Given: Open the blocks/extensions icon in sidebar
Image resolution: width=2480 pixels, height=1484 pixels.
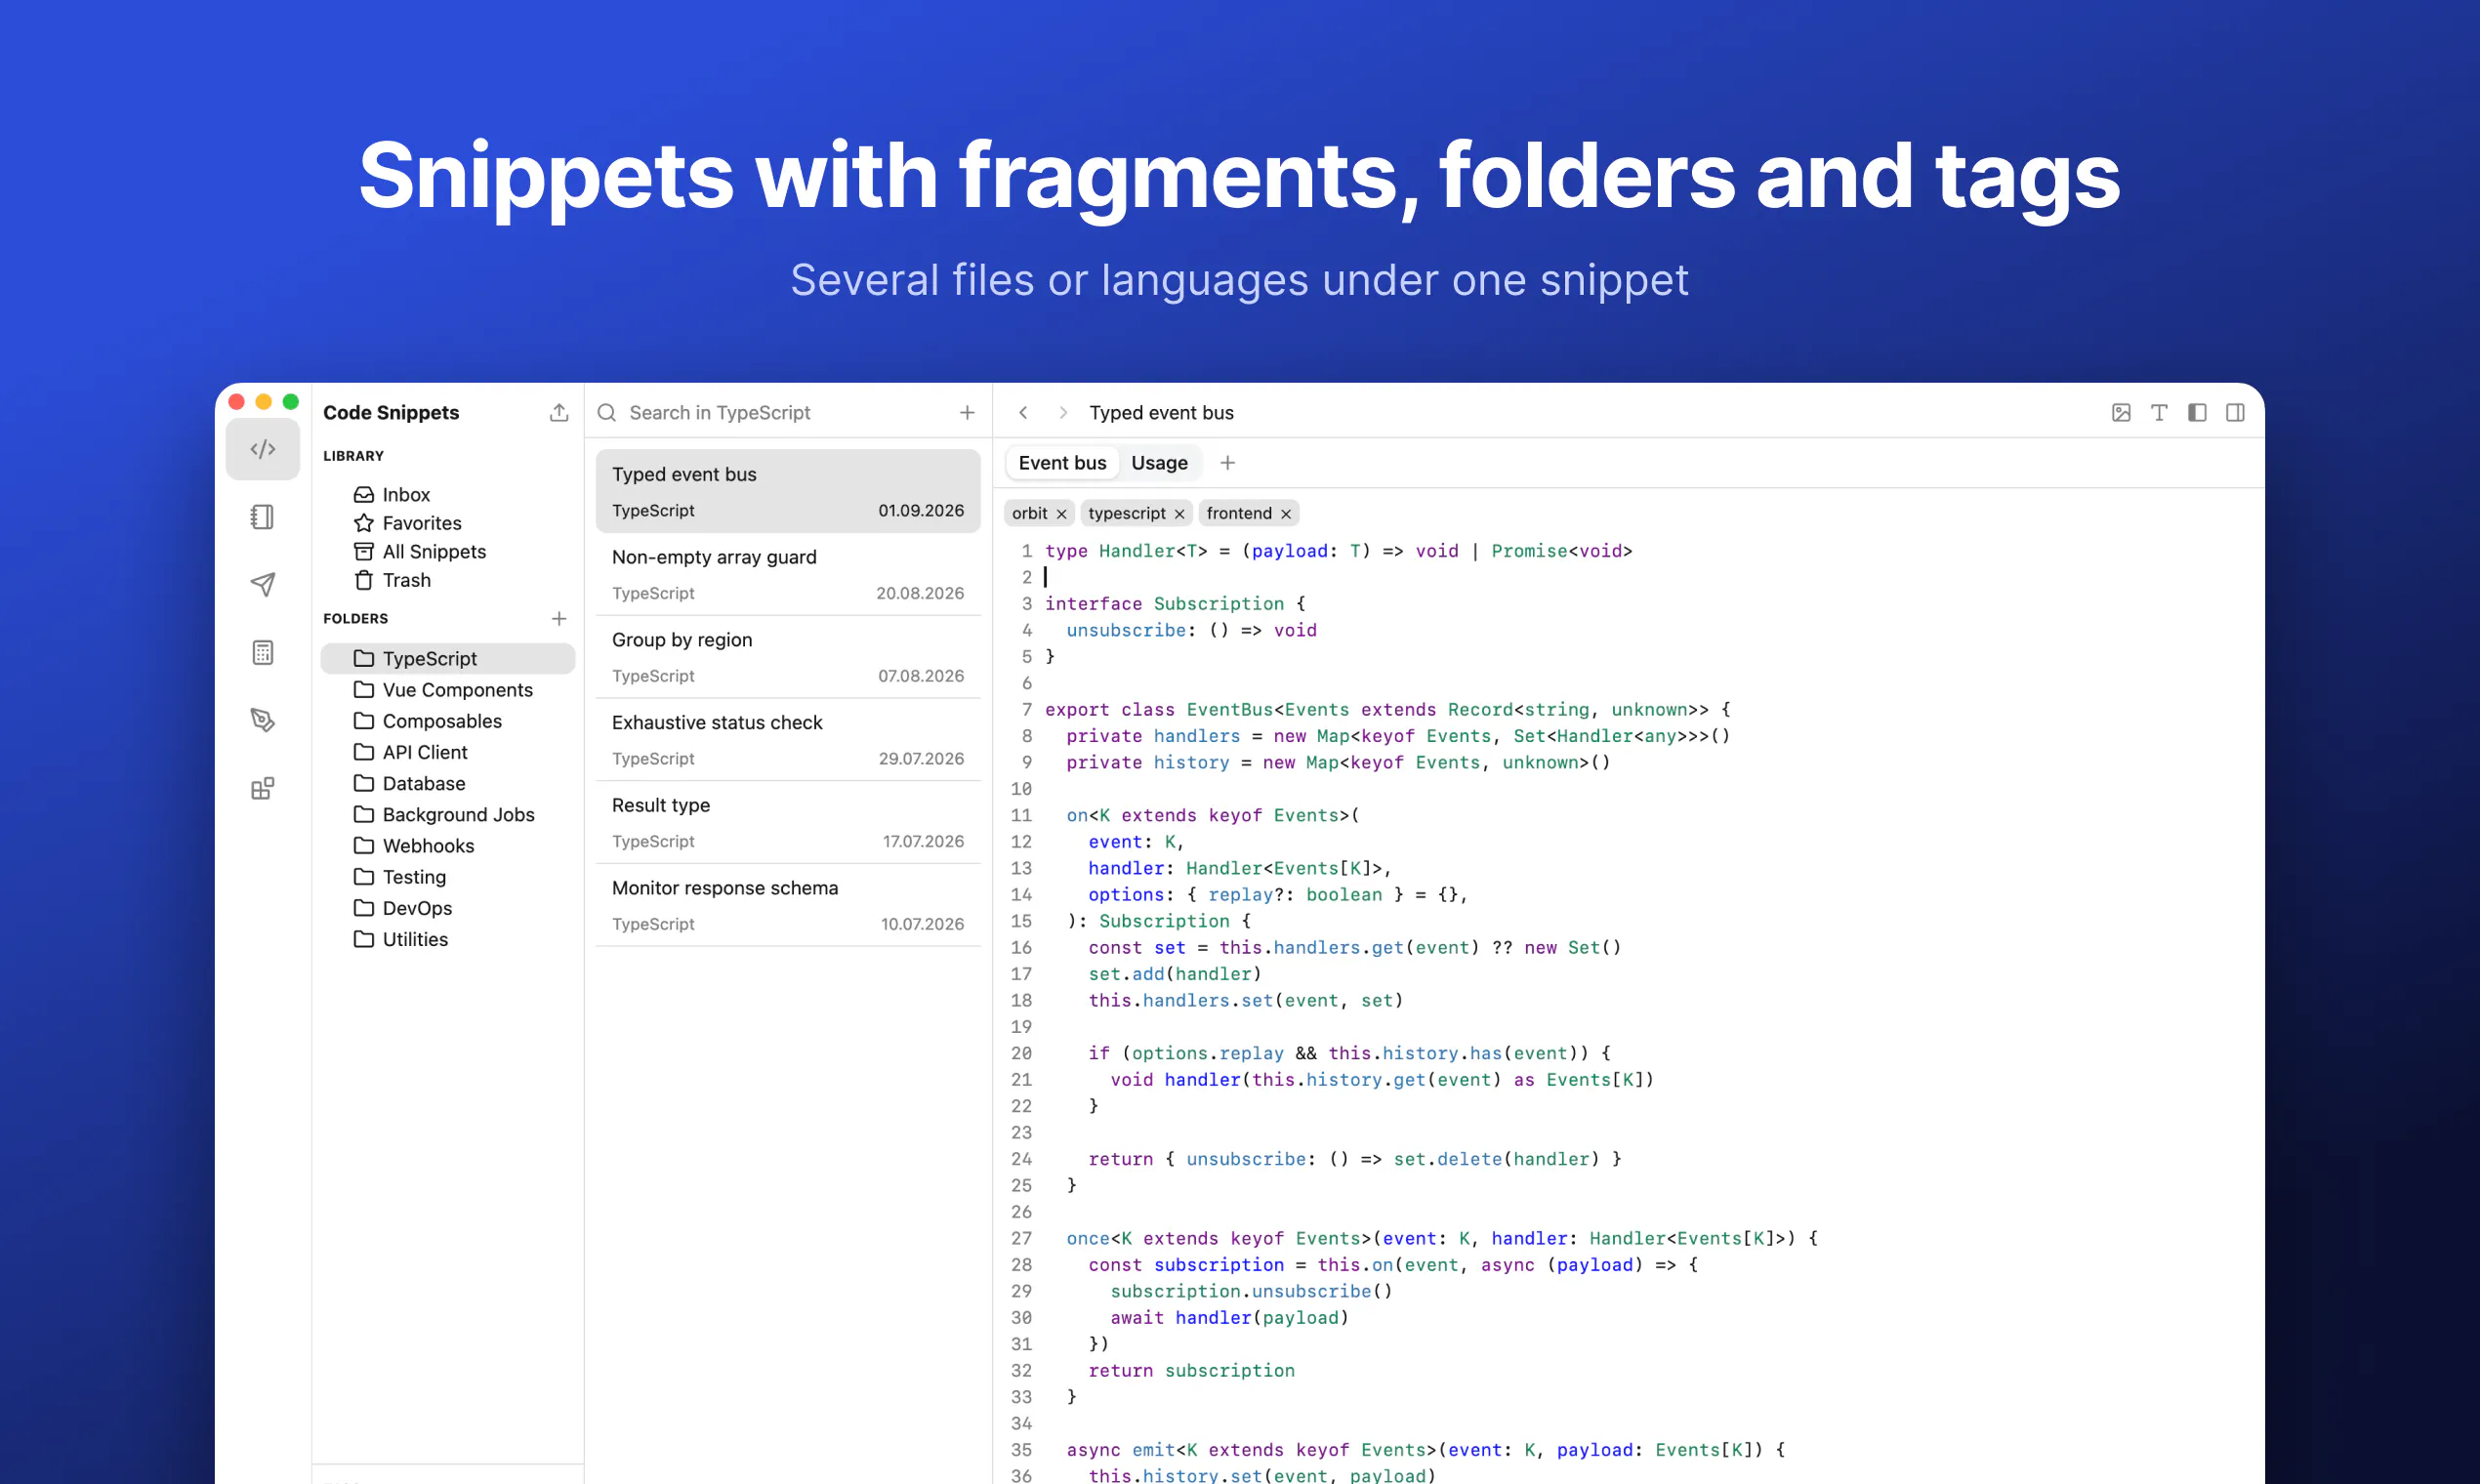Looking at the screenshot, I should click(x=263, y=788).
